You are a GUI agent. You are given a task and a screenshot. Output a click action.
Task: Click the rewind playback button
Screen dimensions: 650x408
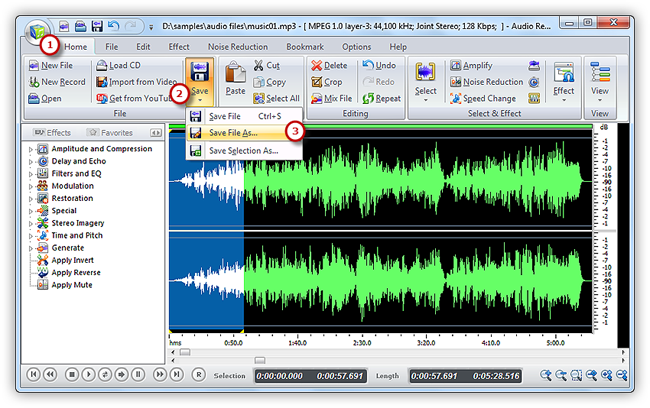coord(50,375)
